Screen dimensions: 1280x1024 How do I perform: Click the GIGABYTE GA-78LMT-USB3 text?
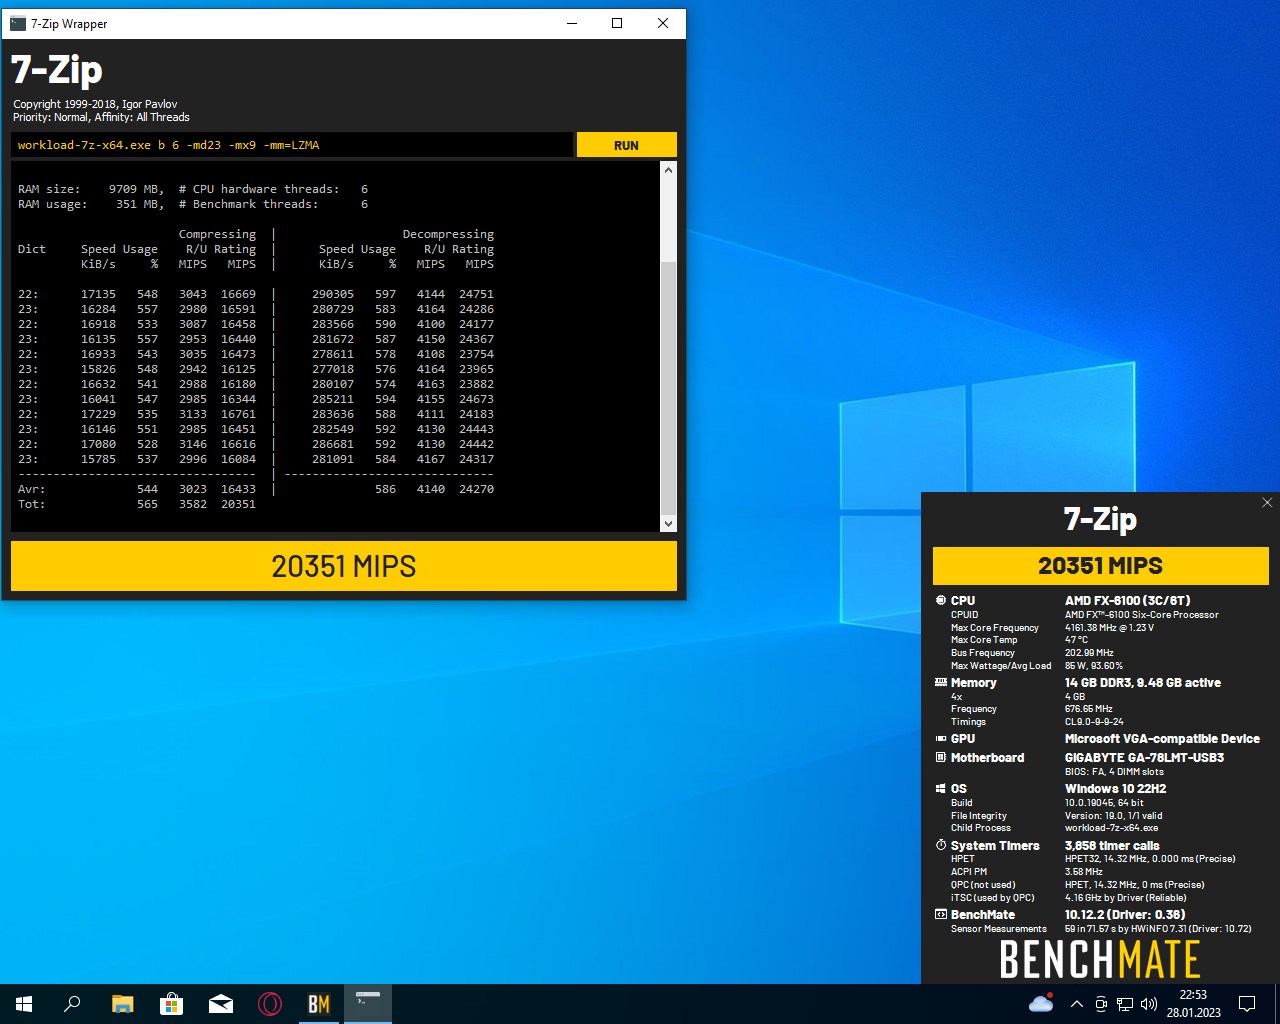click(x=1144, y=758)
